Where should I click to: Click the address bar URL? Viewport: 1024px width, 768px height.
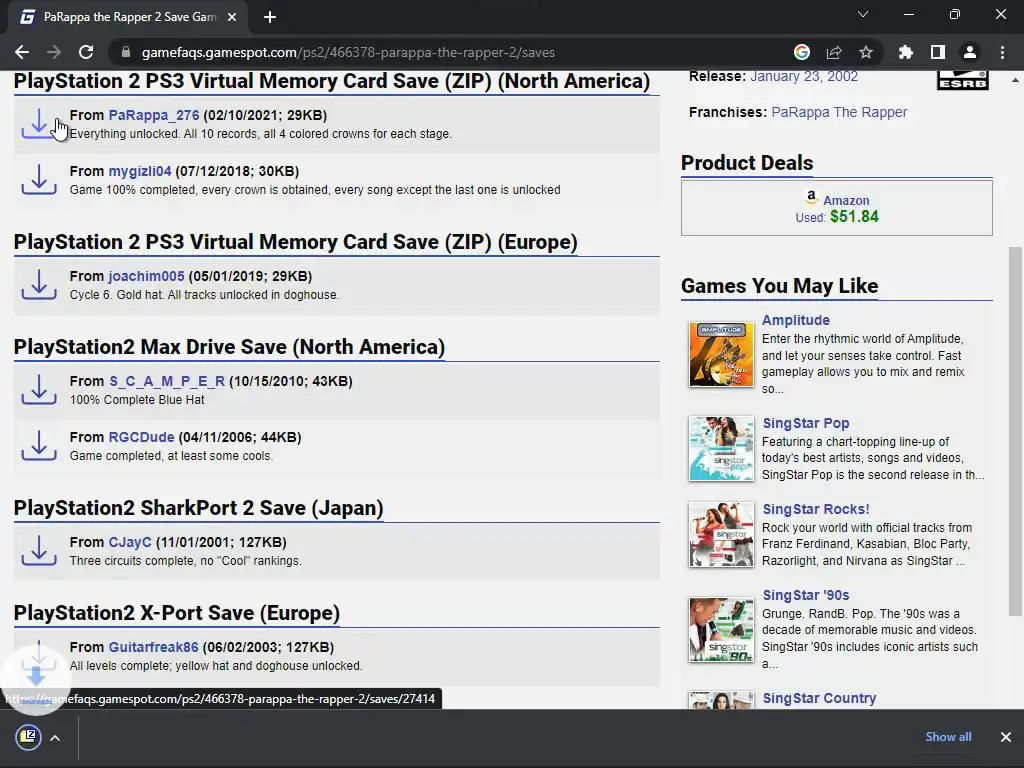[348, 52]
